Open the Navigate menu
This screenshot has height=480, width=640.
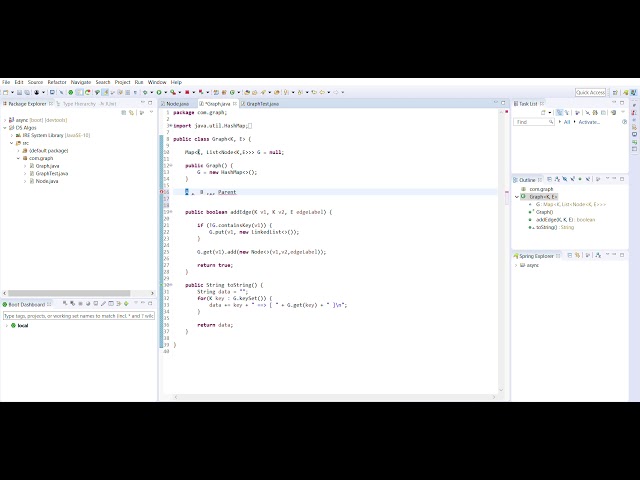point(81,82)
